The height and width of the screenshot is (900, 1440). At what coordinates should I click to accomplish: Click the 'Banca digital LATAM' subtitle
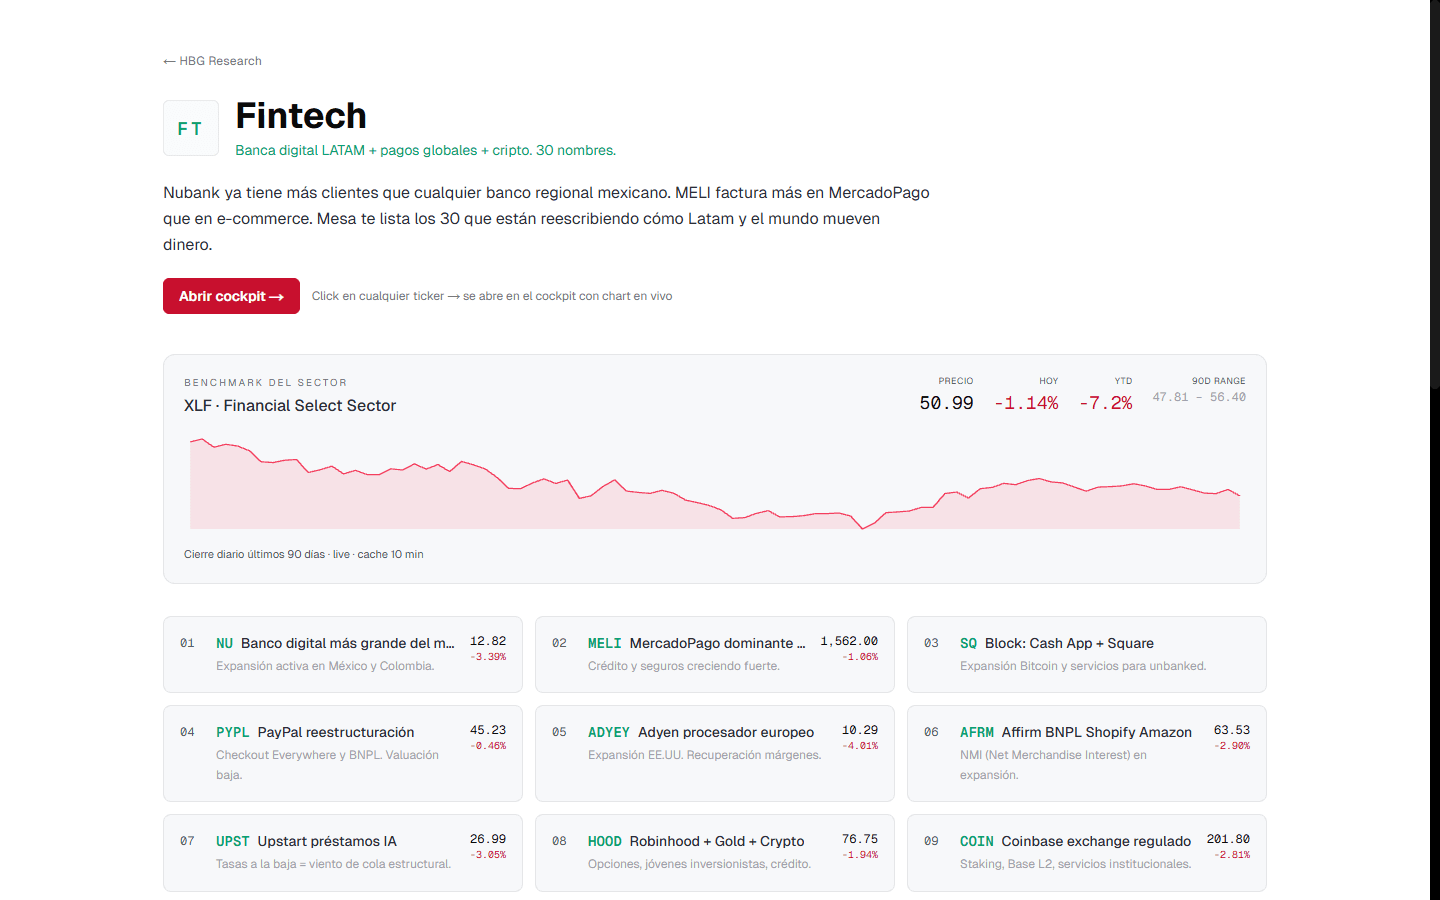click(425, 150)
